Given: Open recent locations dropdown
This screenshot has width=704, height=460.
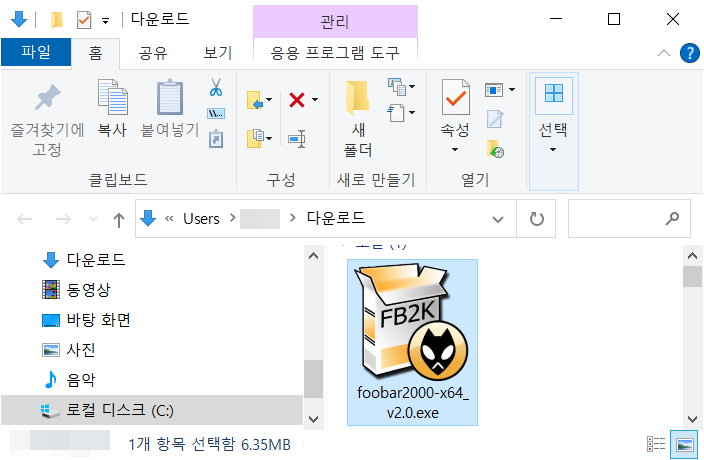Looking at the screenshot, I should 93,219.
